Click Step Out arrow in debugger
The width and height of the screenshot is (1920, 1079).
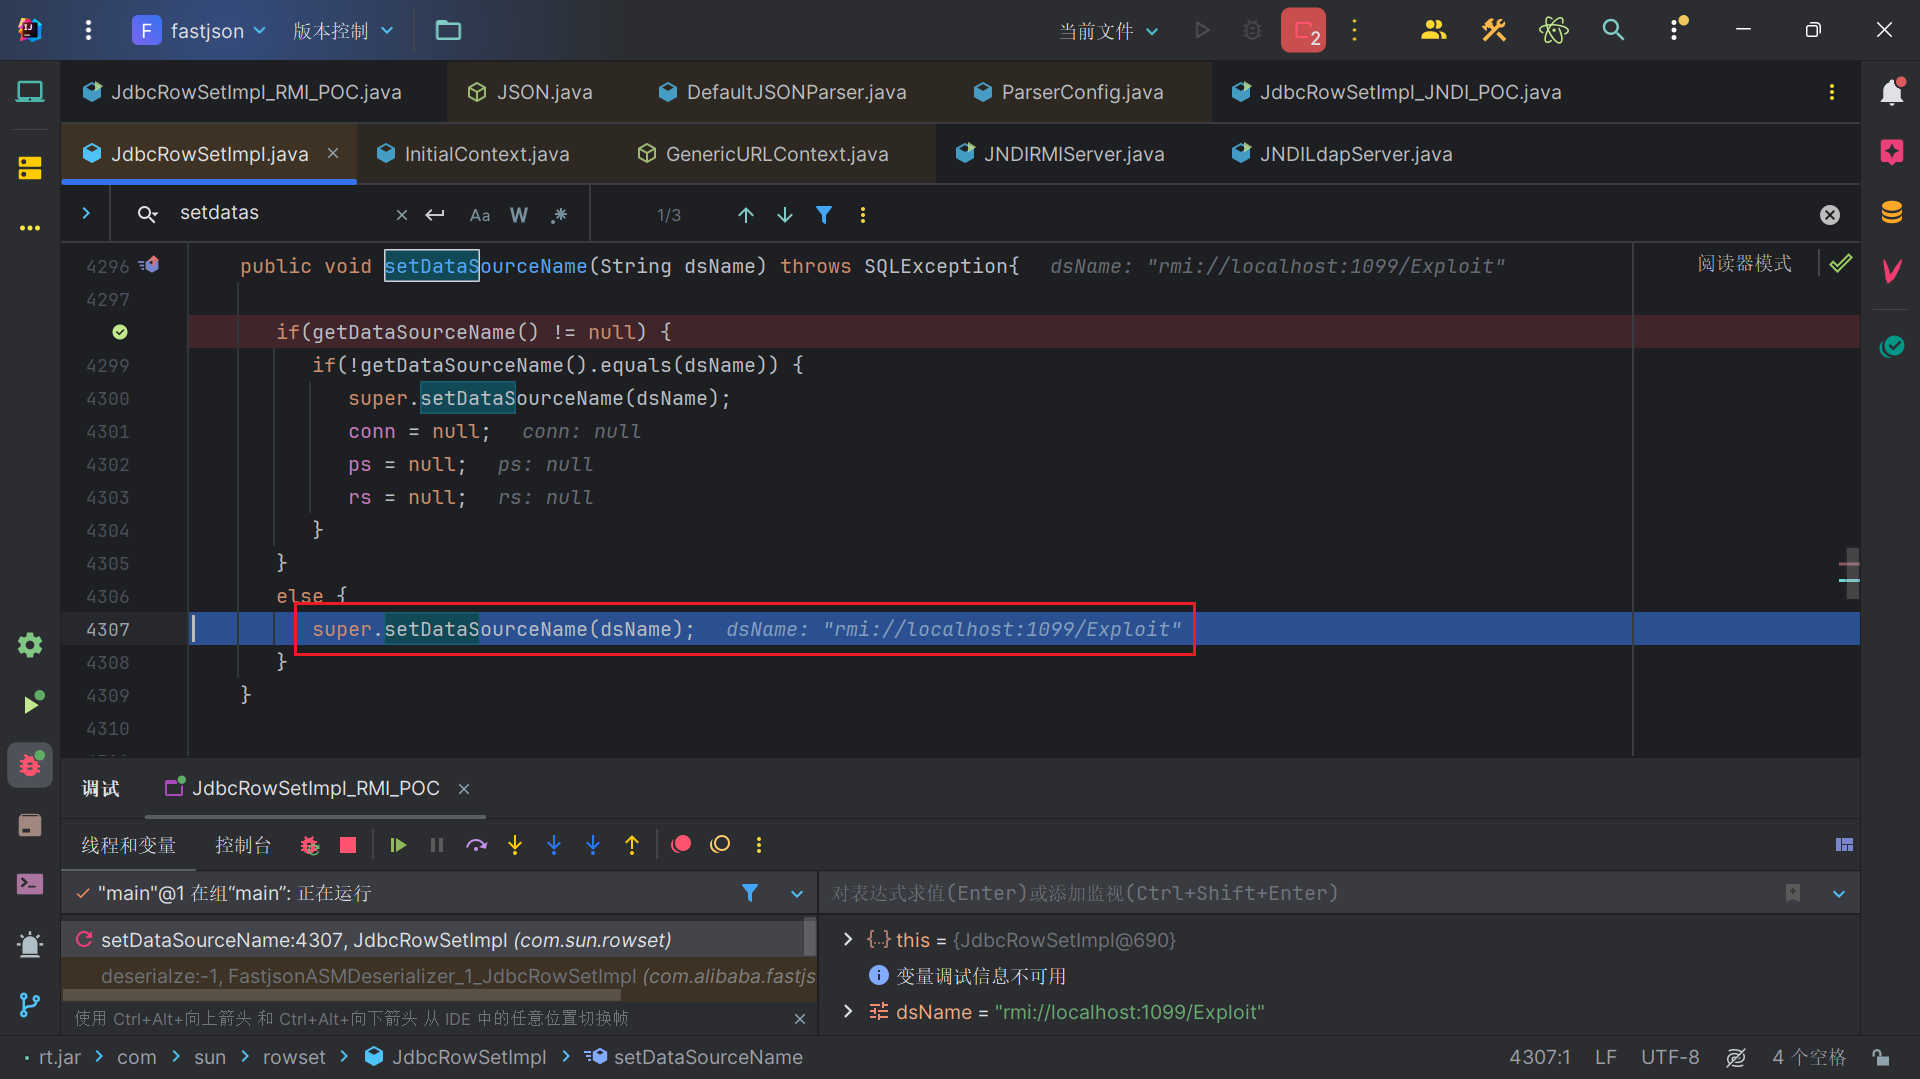(632, 845)
